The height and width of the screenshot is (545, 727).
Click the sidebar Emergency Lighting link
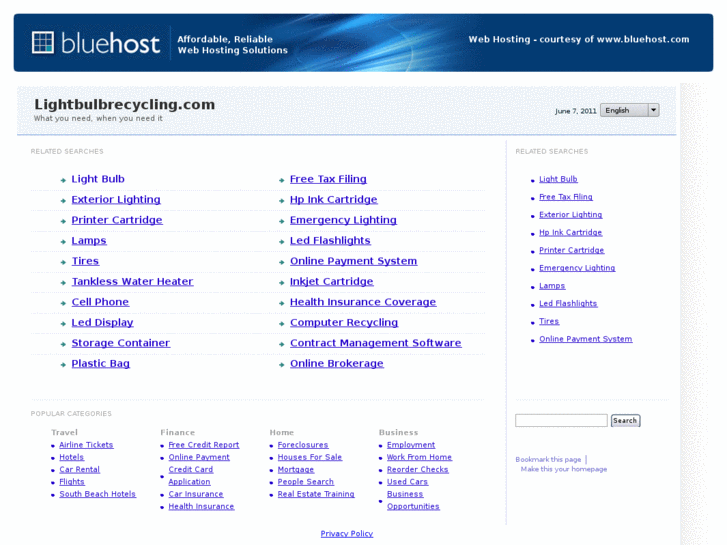[577, 268]
